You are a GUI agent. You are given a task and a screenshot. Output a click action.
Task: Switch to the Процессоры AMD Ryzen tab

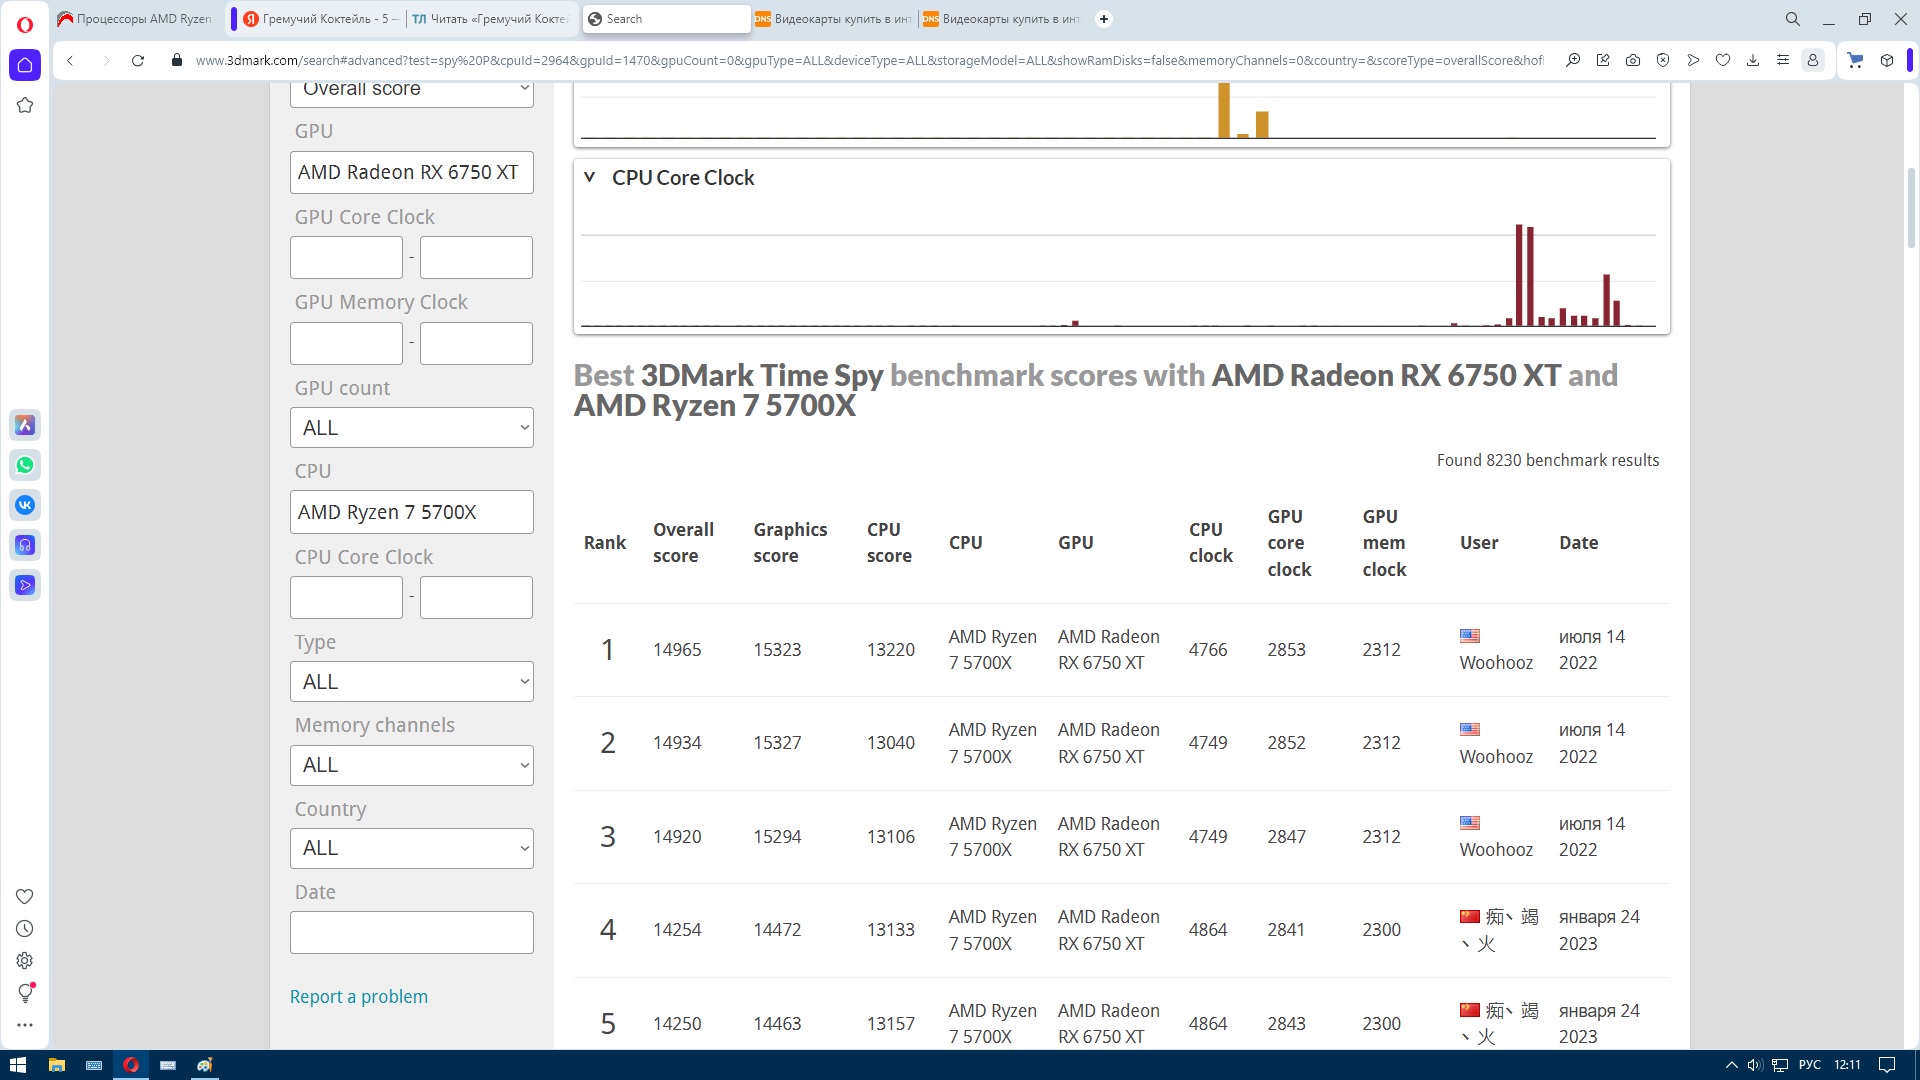(x=140, y=18)
